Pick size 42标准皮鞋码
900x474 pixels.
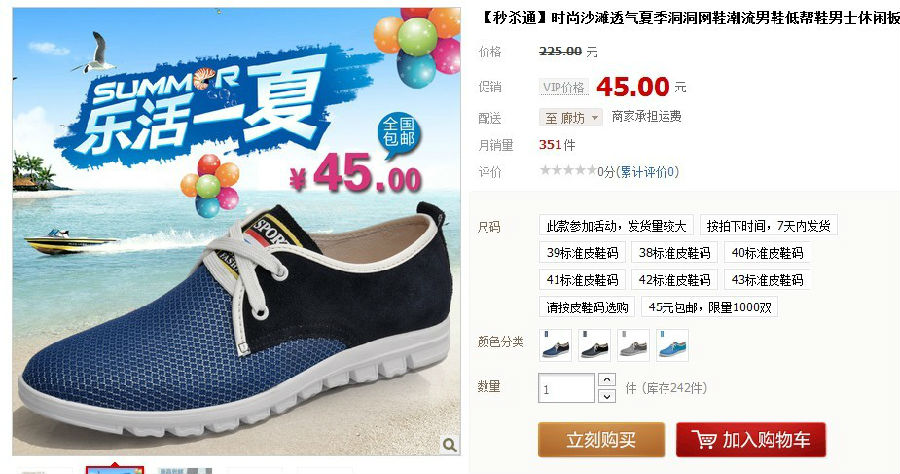point(674,280)
